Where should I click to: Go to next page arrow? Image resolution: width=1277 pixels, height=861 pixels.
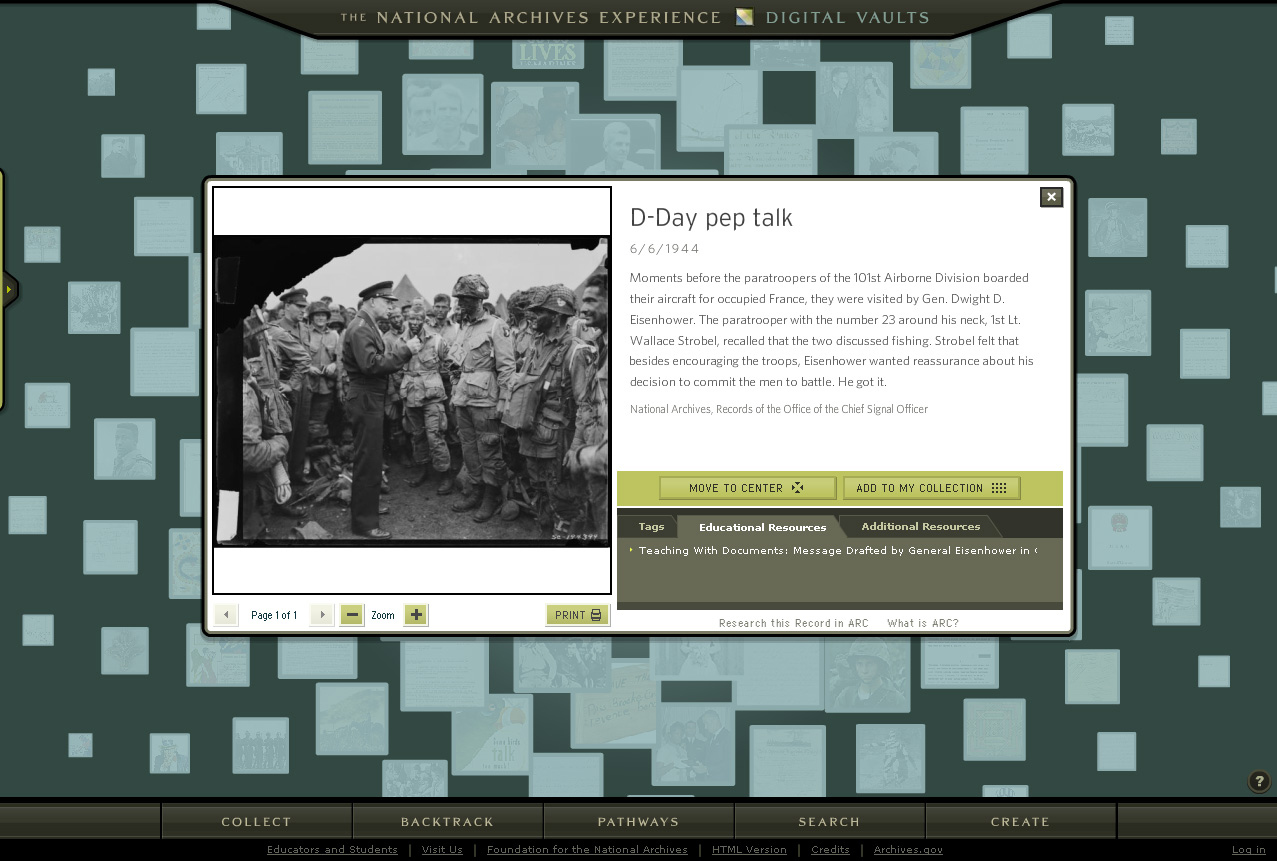[x=321, y=615]
